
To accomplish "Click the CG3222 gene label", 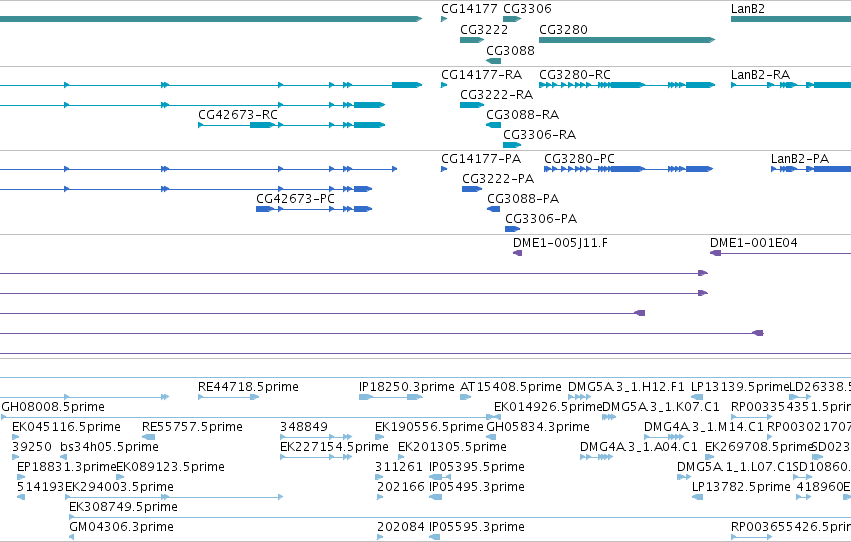I will tap(484, 30).
